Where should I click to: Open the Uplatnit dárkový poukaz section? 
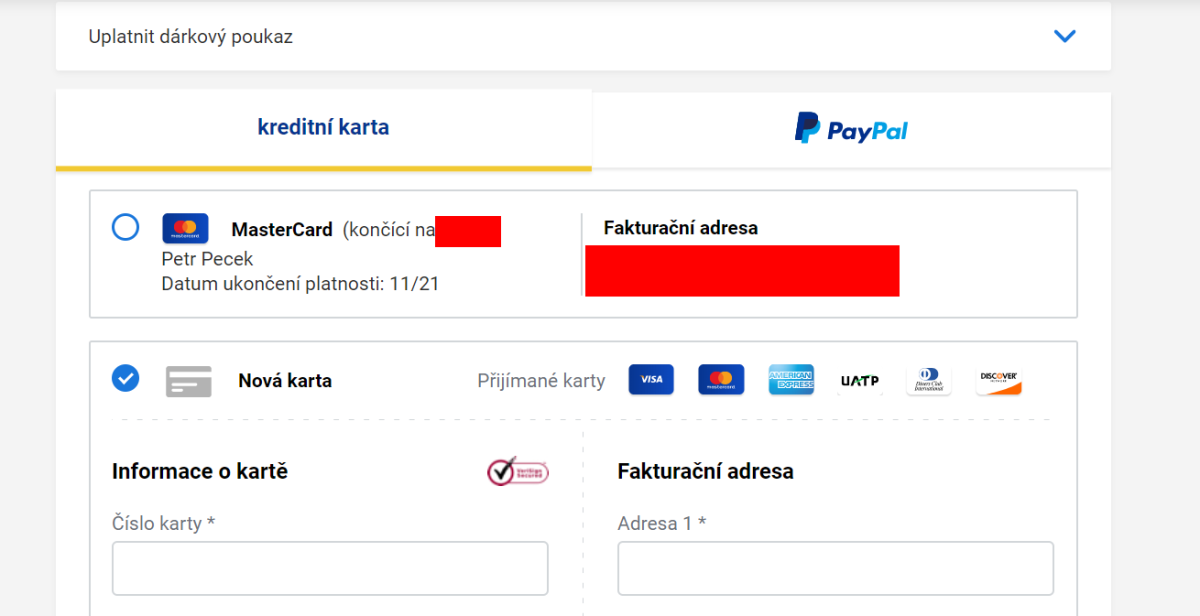point(191,37)
